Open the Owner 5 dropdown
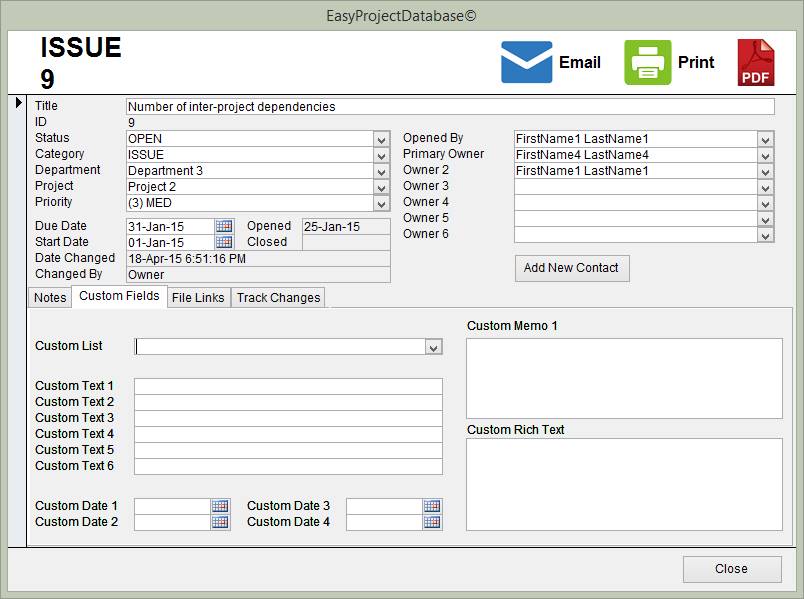The height and width of the screenshot is (599, 804). click(765, 219)
